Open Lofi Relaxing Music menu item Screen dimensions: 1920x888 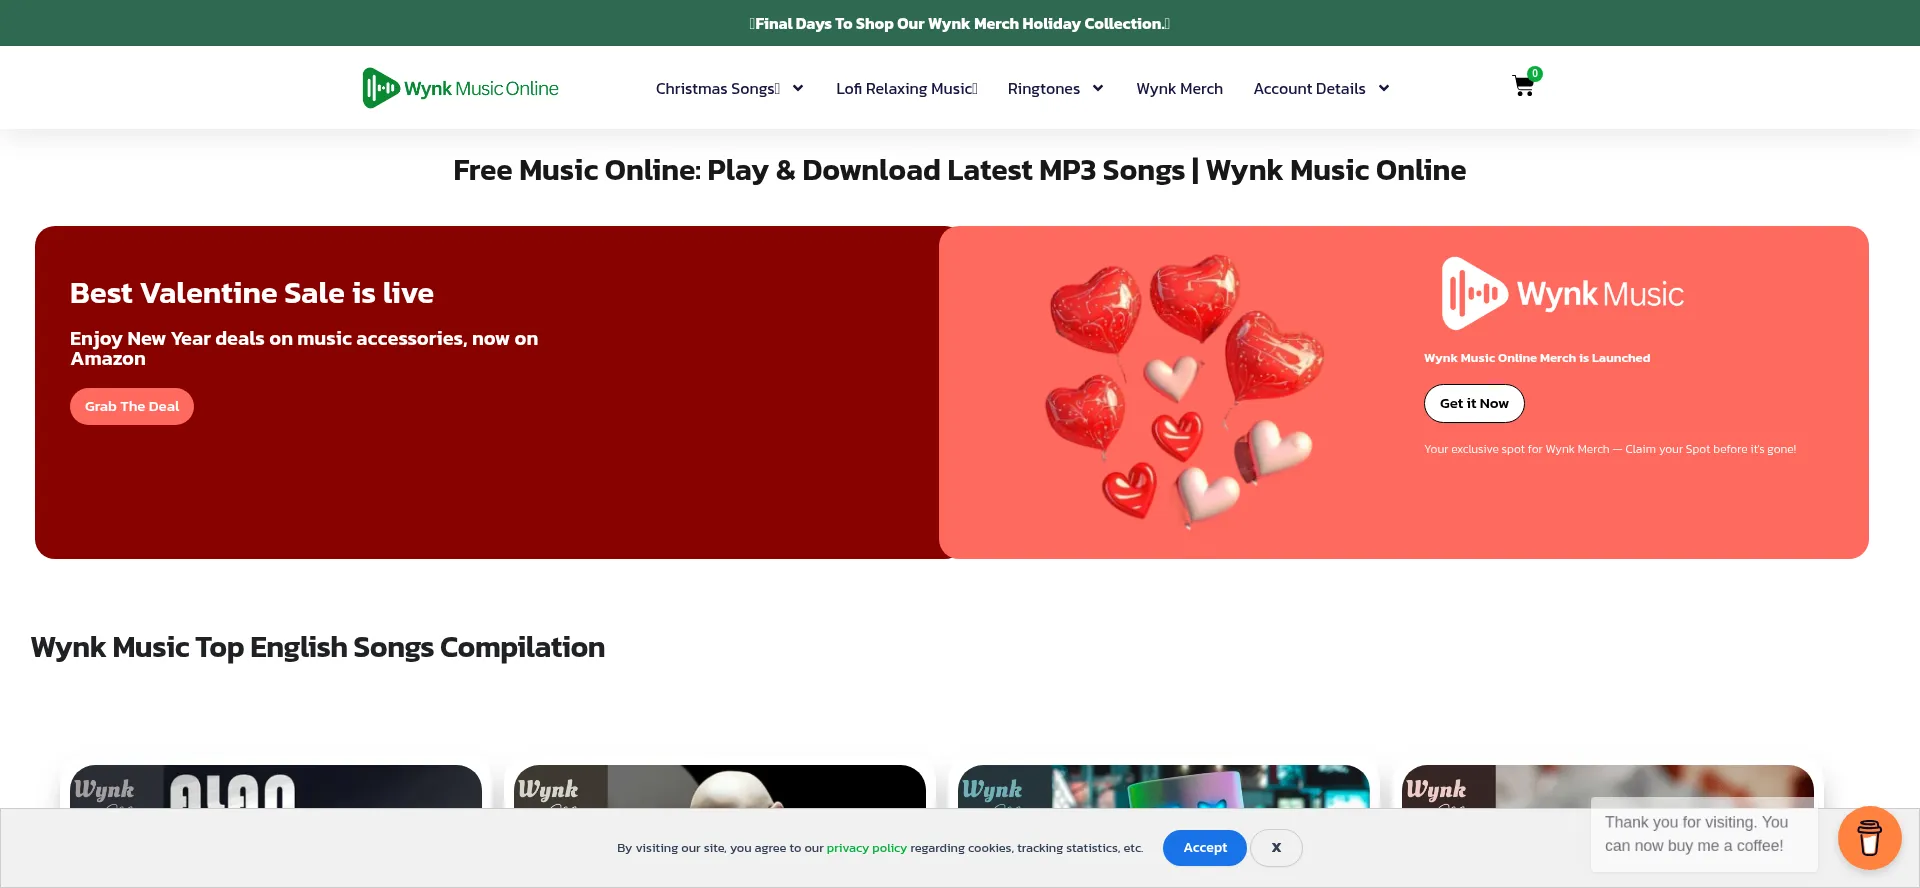click(x=906, y=88)
